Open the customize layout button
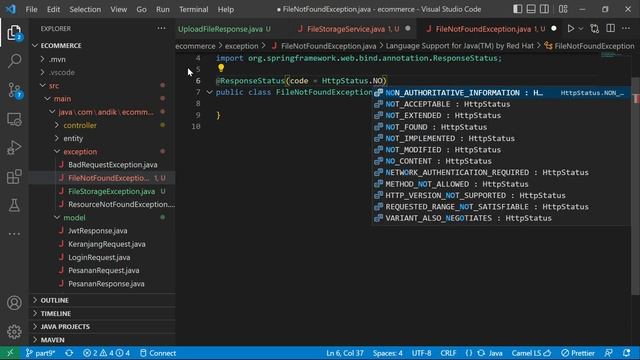This screenshot has height=360, width=640. tap(563, 9)
